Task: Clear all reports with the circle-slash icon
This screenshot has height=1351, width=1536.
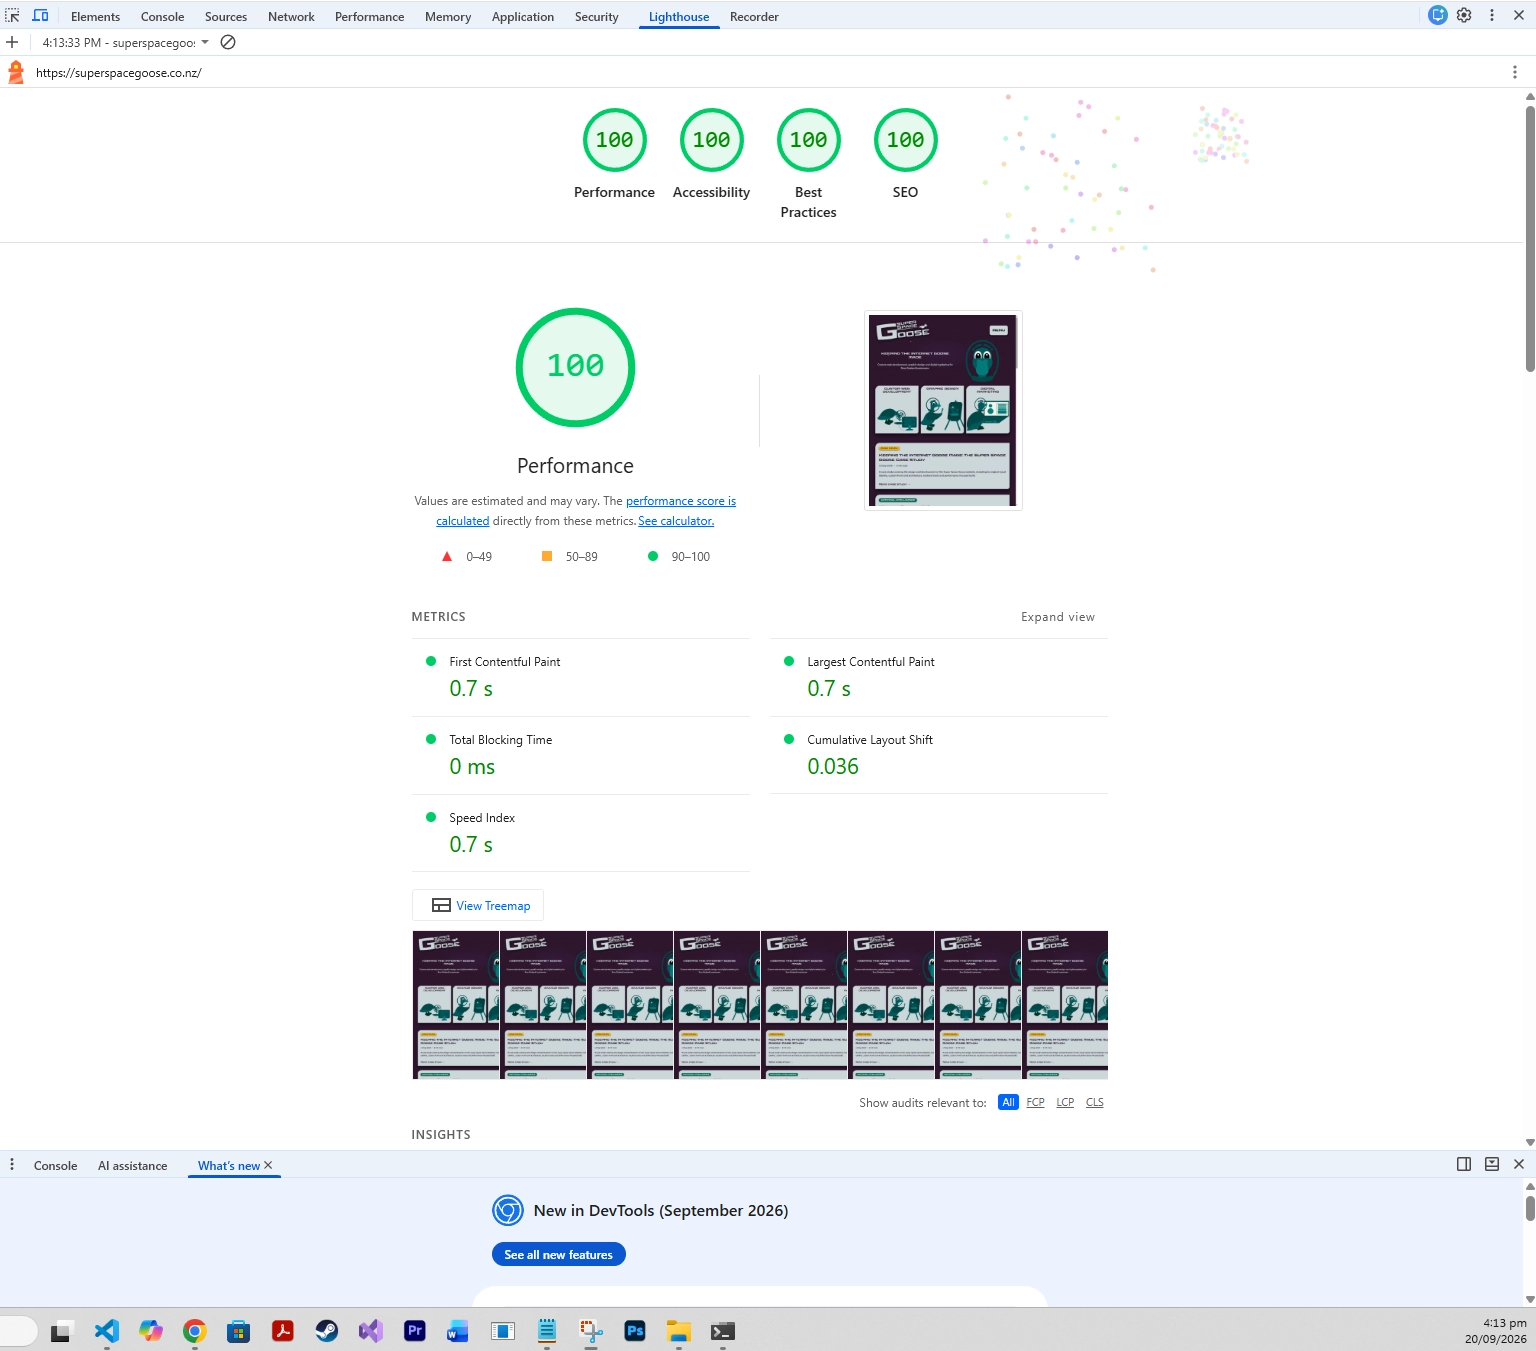Action: [x=228, y=42]
